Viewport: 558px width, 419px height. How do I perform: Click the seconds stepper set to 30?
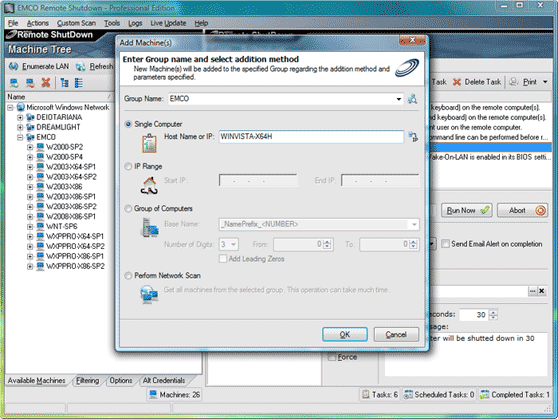coord(494,315)
